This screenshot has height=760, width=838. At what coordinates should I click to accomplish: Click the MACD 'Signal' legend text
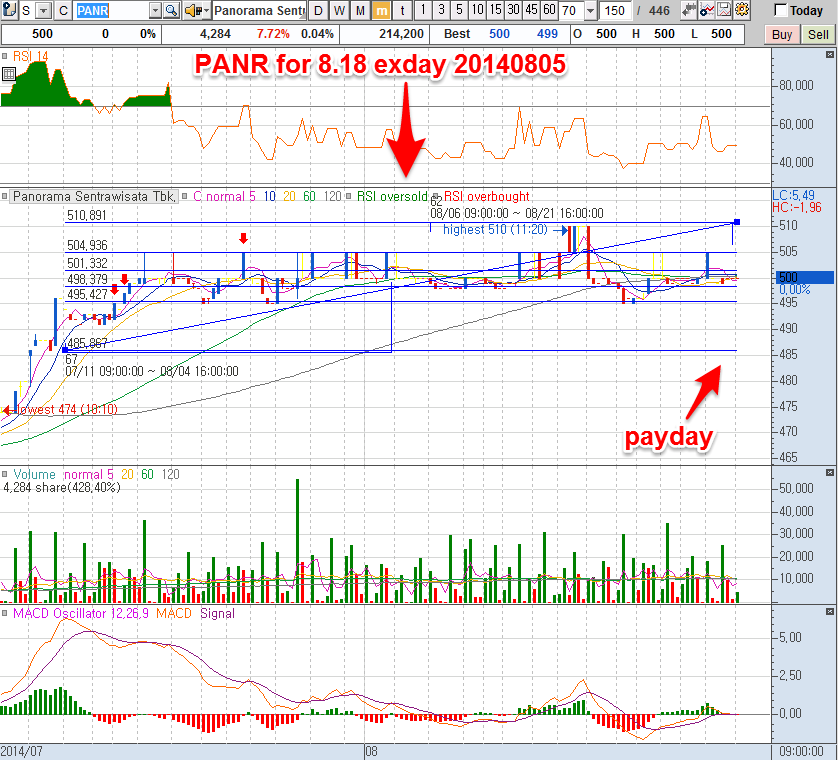(x=217, y=614)
